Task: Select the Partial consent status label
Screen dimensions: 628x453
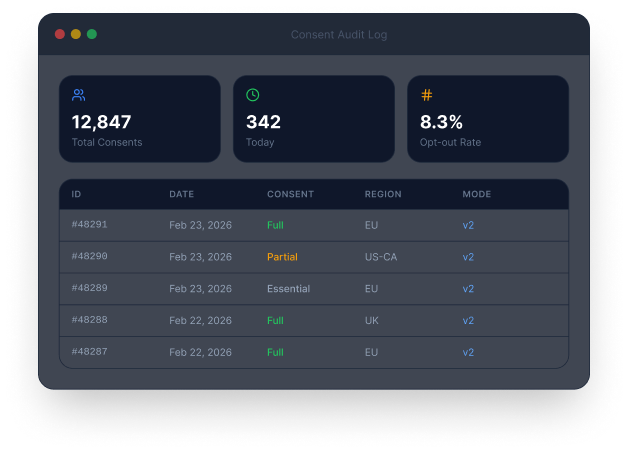Action: click(x=282, y=257)
